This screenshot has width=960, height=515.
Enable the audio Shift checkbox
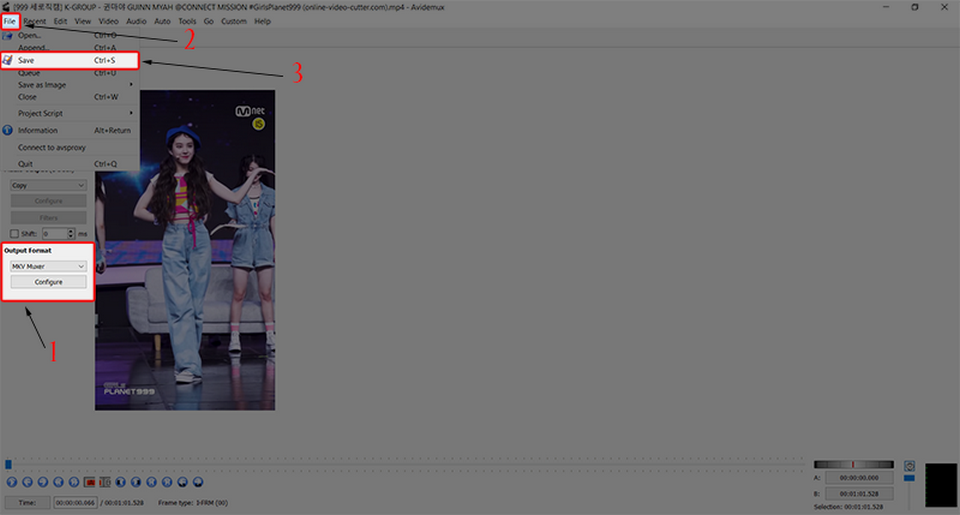tap(14, 234)
